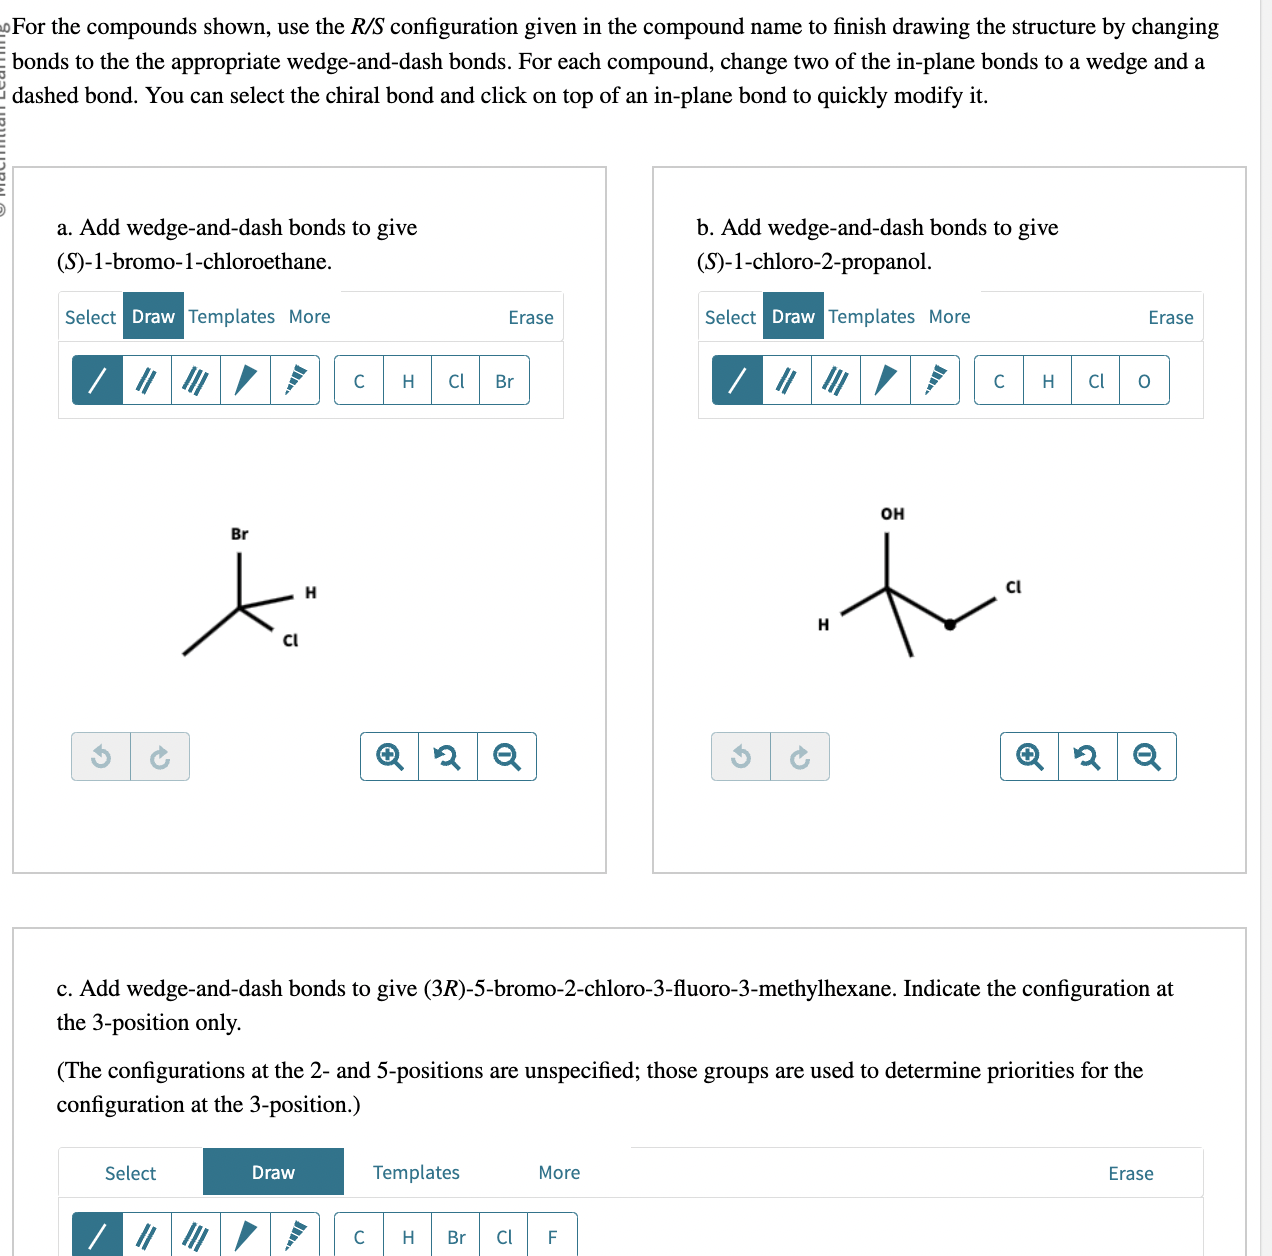Open the More menu in part a
This screenshot has width=1272, height=1256.
click(308, 316)
